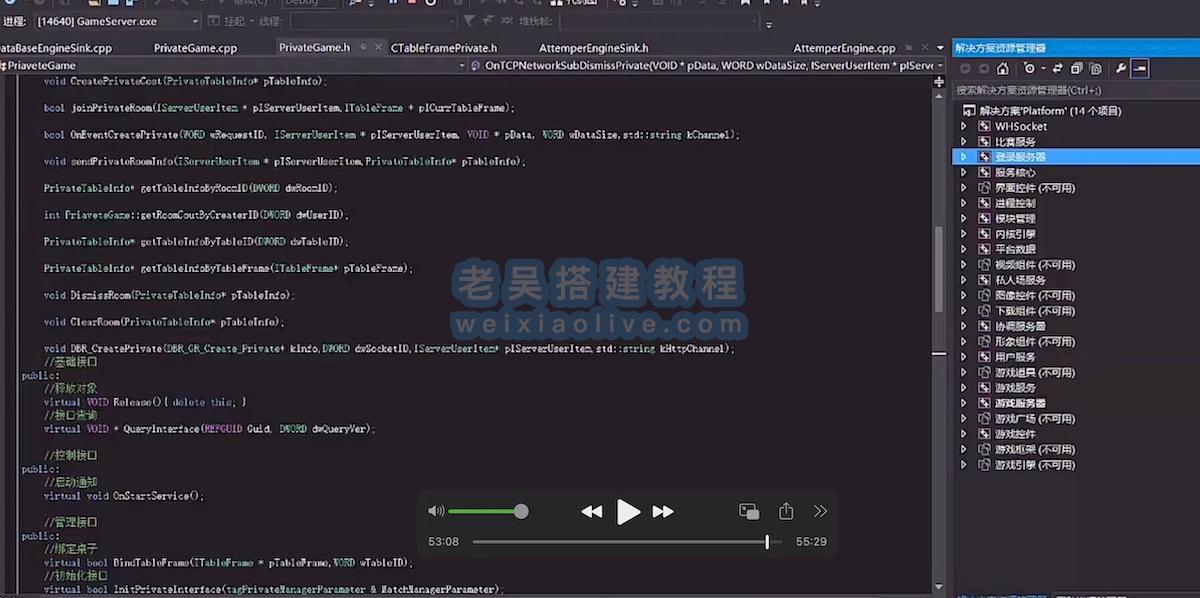Switch to the AttemperEngineSink.h tab

coord(591,46)
